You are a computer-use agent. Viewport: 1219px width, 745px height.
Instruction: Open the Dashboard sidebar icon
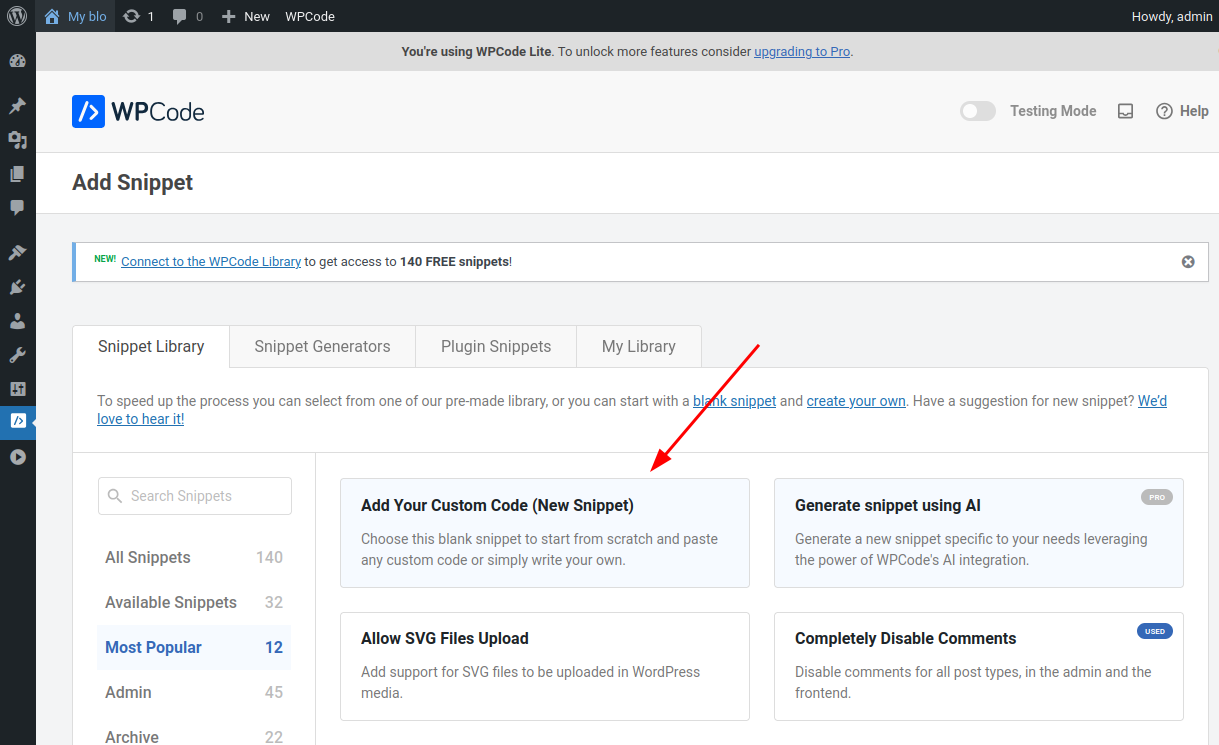pyautogui.click(x=17, y=61)
